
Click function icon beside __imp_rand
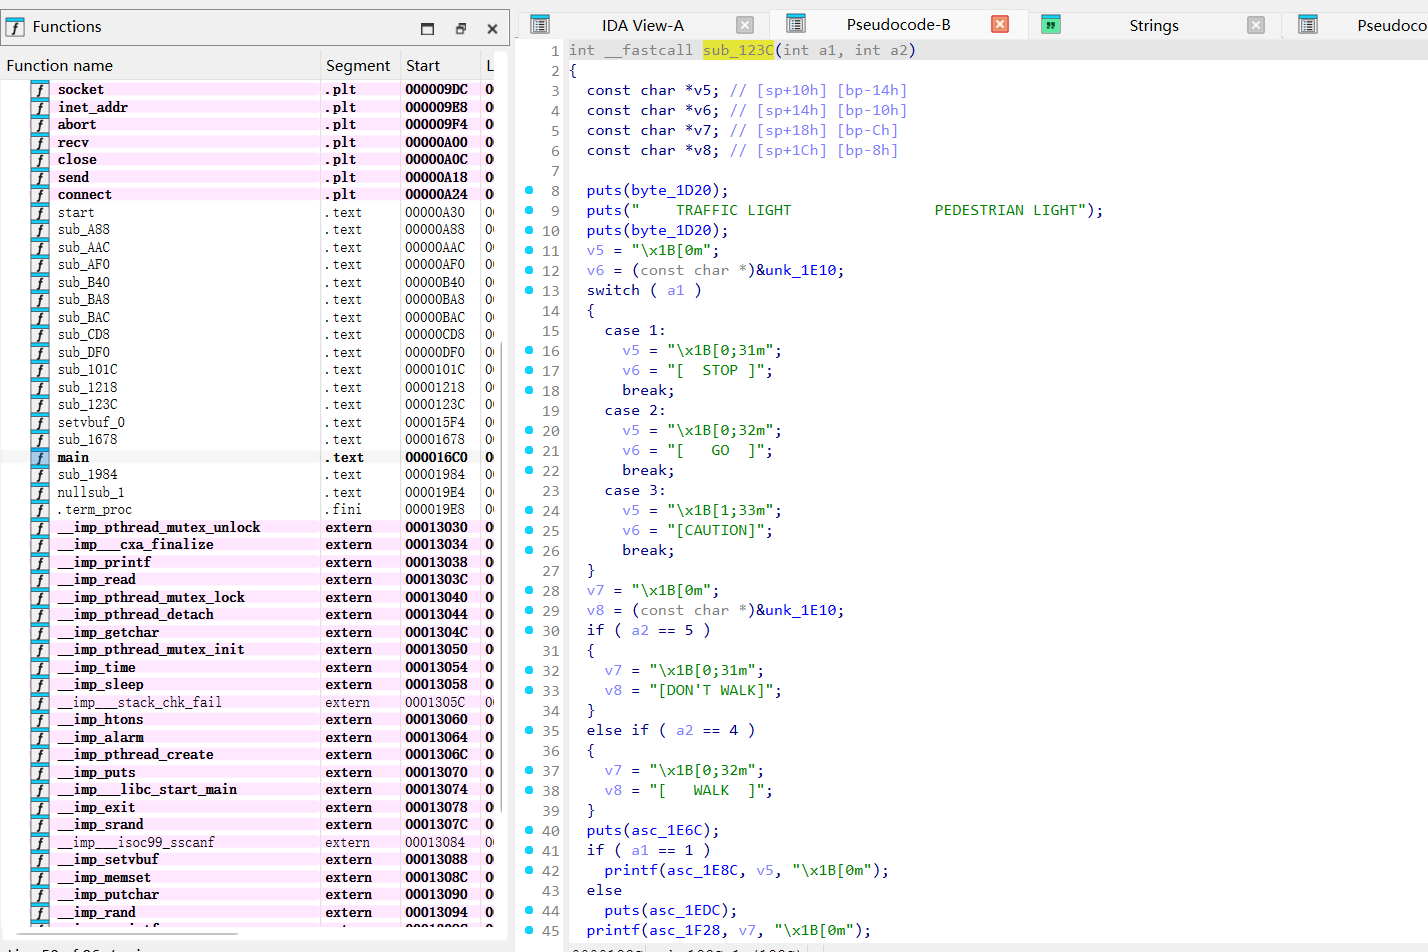[40, 912]
